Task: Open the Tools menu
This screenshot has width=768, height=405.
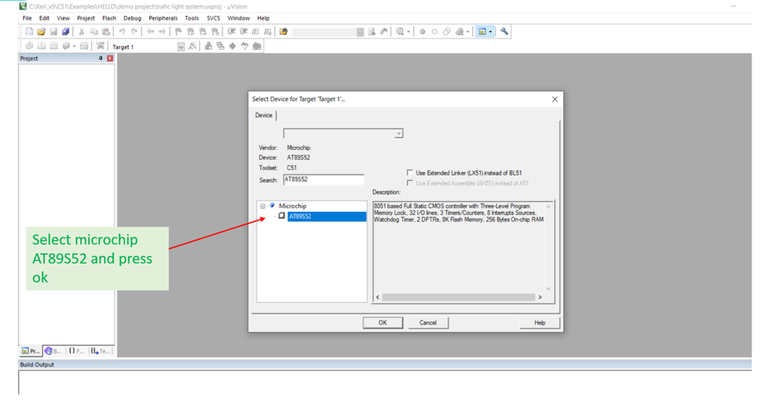Action: pyautogui.click(x=192, y=18)
